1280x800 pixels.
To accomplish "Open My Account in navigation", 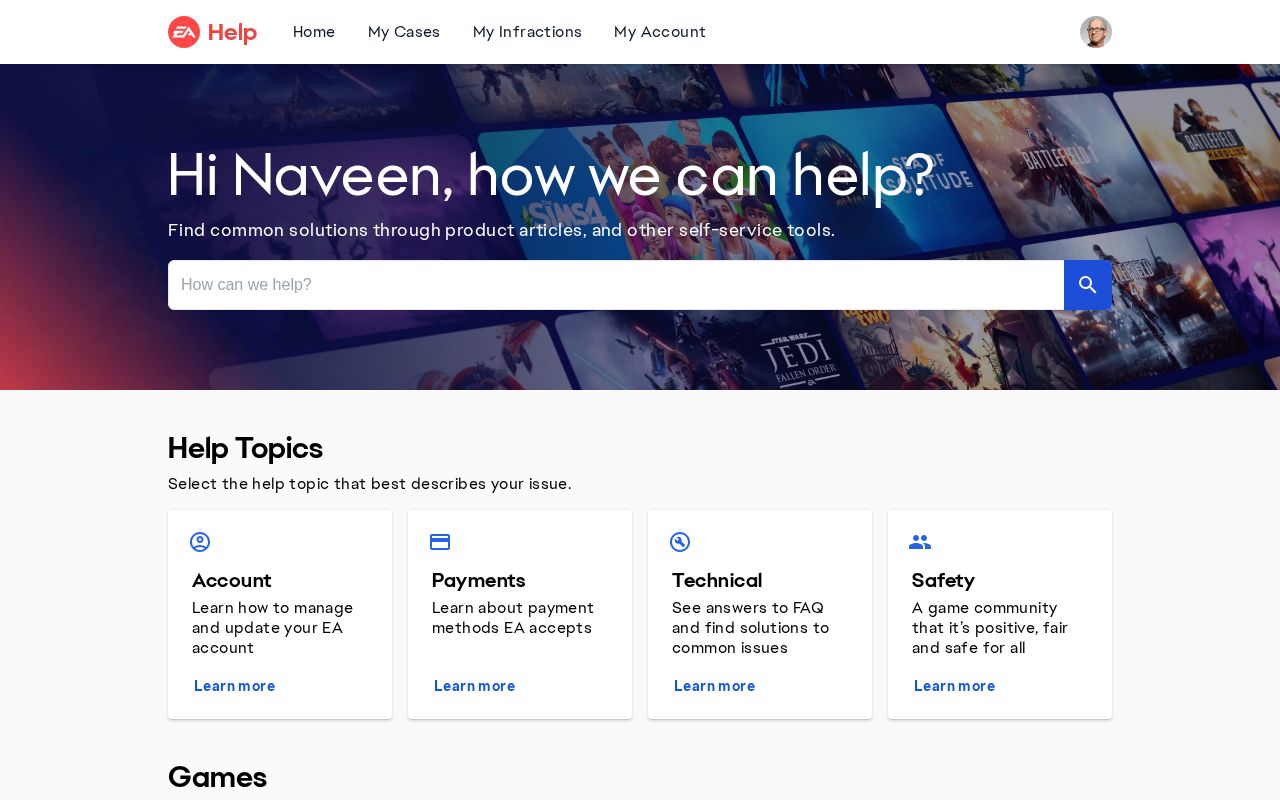I will tap(660, 32).
